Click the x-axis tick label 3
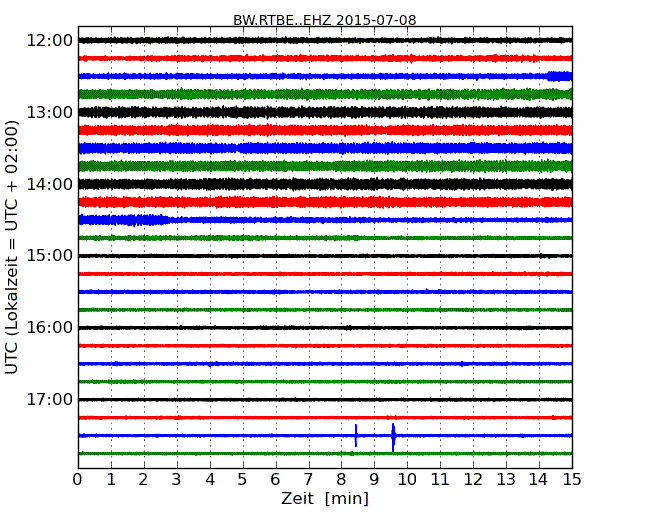The image size is (650, 520). pyautogui.click(x=177, y=479)
